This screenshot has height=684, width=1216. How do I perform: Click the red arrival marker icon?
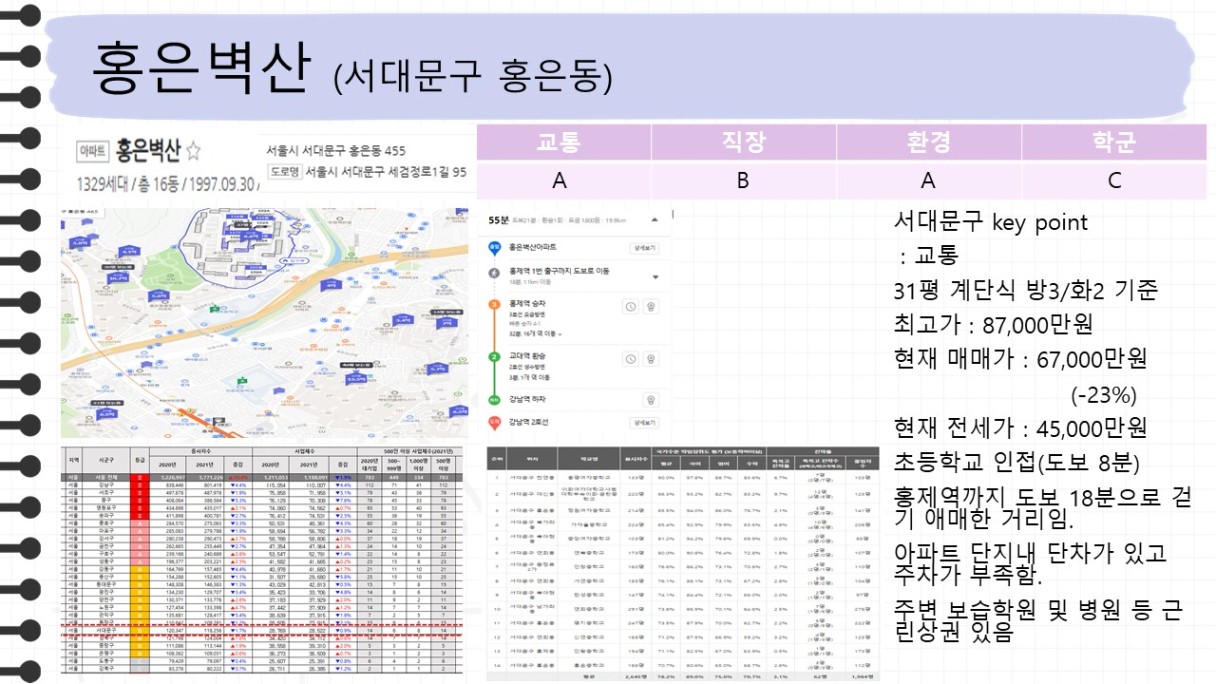tap(494, 423)
